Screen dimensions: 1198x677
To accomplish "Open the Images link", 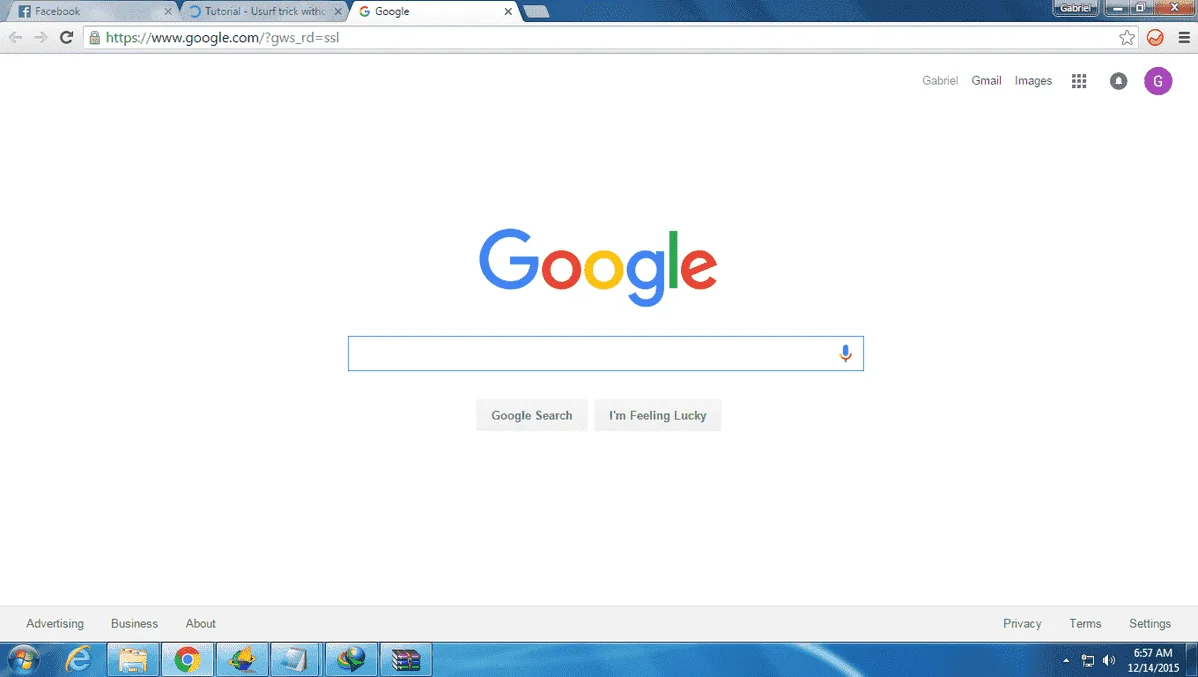I will pos(1033,81).
